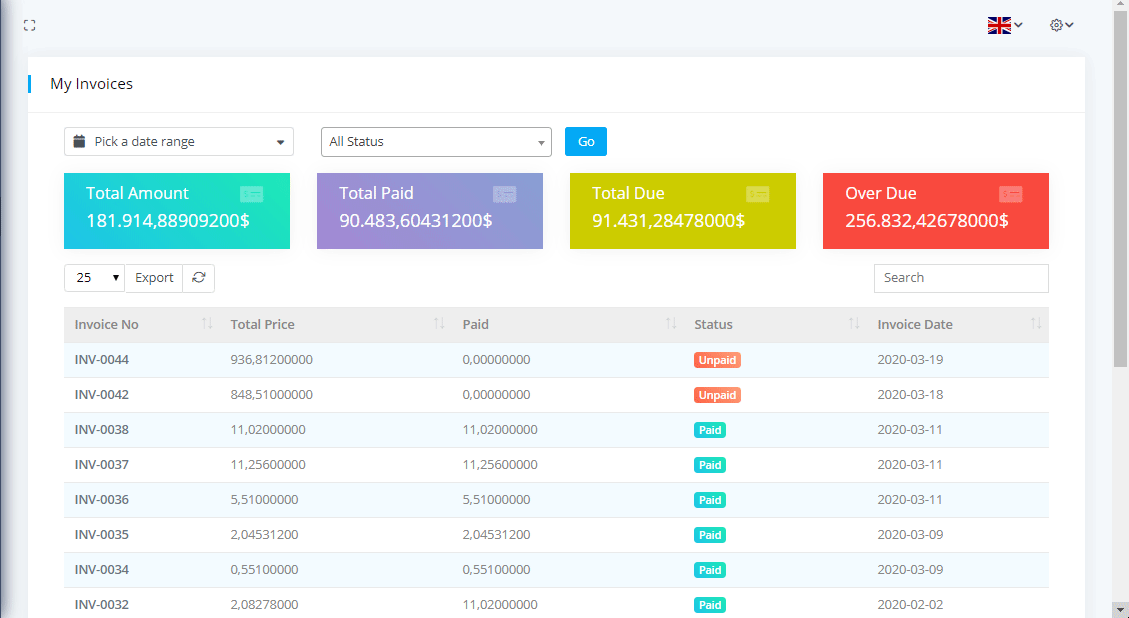Click the Total Paid card icon

click(x=505, y=194)
